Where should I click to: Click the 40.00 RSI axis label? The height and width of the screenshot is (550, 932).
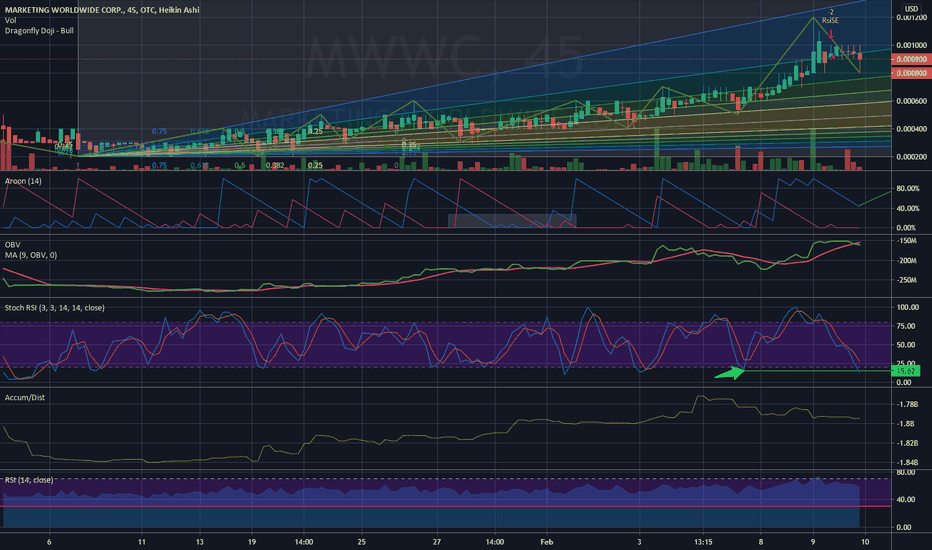pos(904,499)
